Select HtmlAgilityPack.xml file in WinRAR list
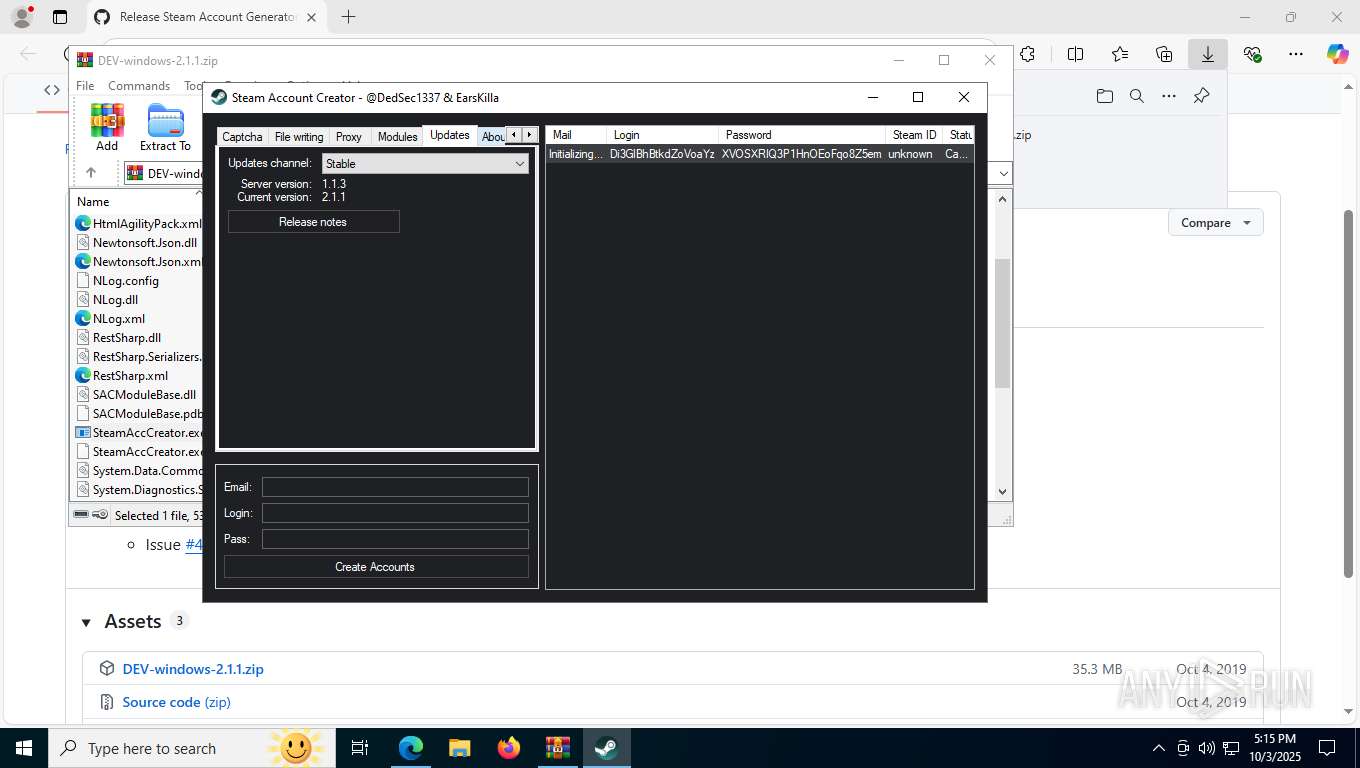This screenshot has height=768, width=1360. [x=140, y=224]
